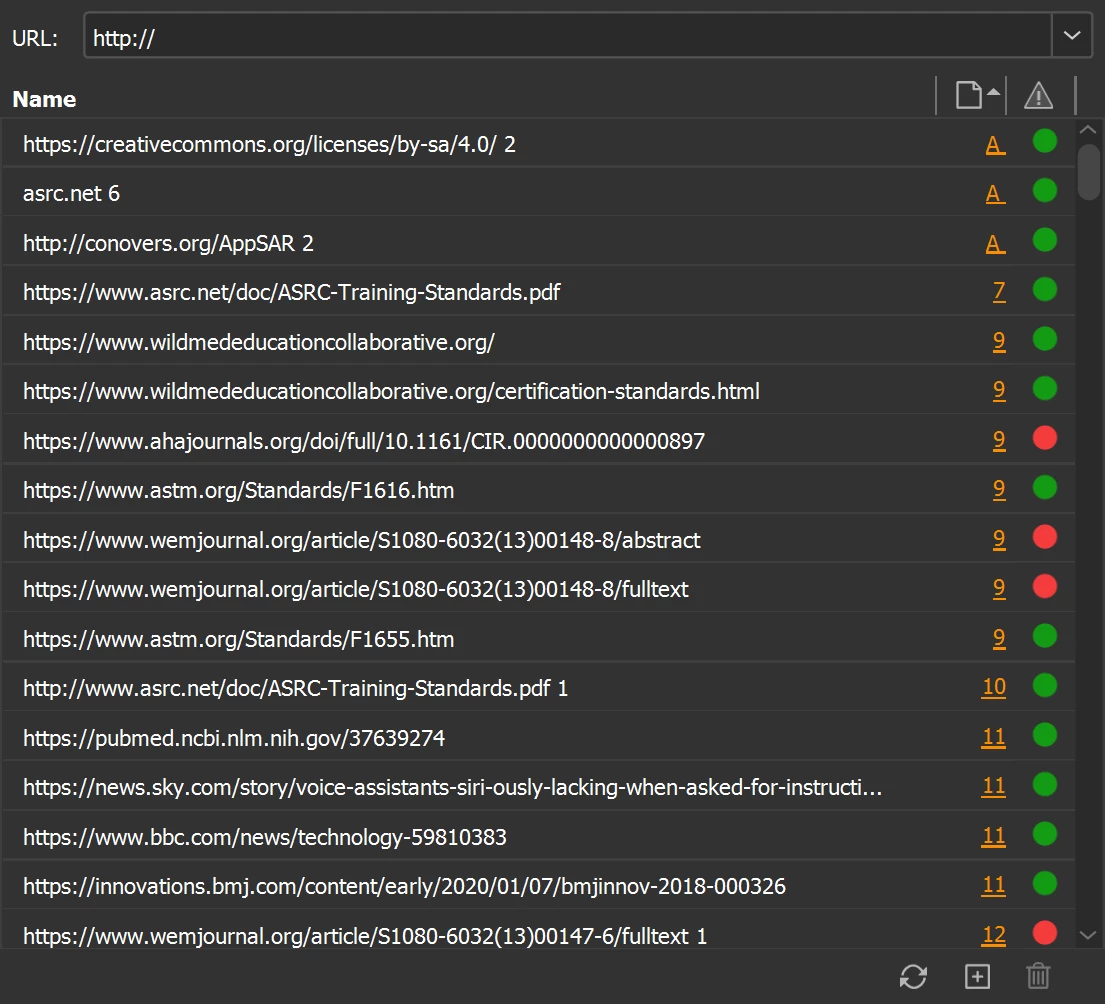Screen dimensions: 1105x1004
Task: Click green status dot for F1616.htm row
Action: (1044, 487)
